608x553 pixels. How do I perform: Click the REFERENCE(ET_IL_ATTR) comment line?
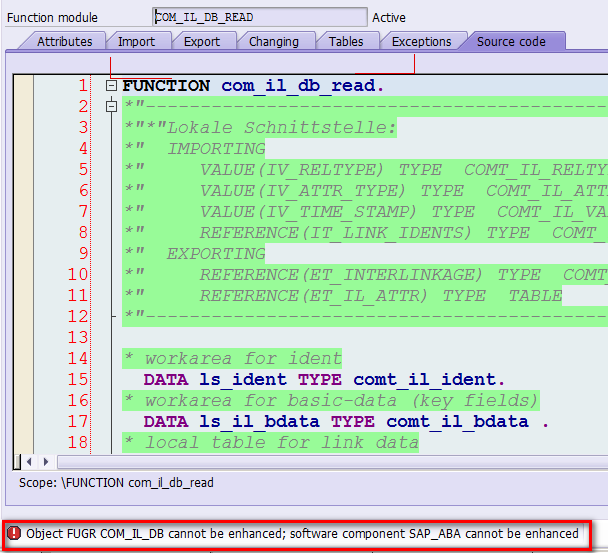342,296
